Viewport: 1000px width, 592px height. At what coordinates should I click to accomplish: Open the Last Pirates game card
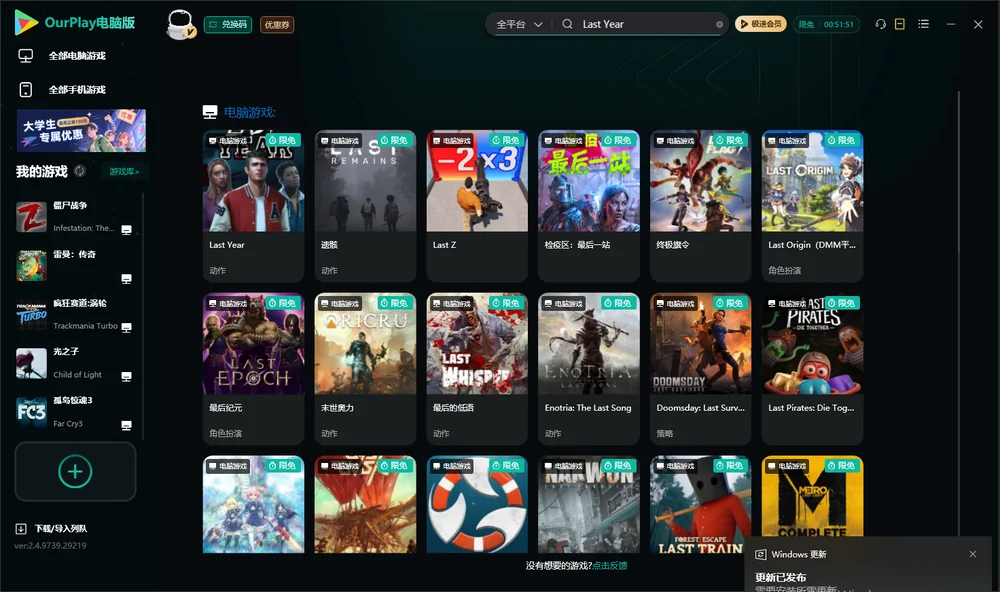click(x=812, y=368)
